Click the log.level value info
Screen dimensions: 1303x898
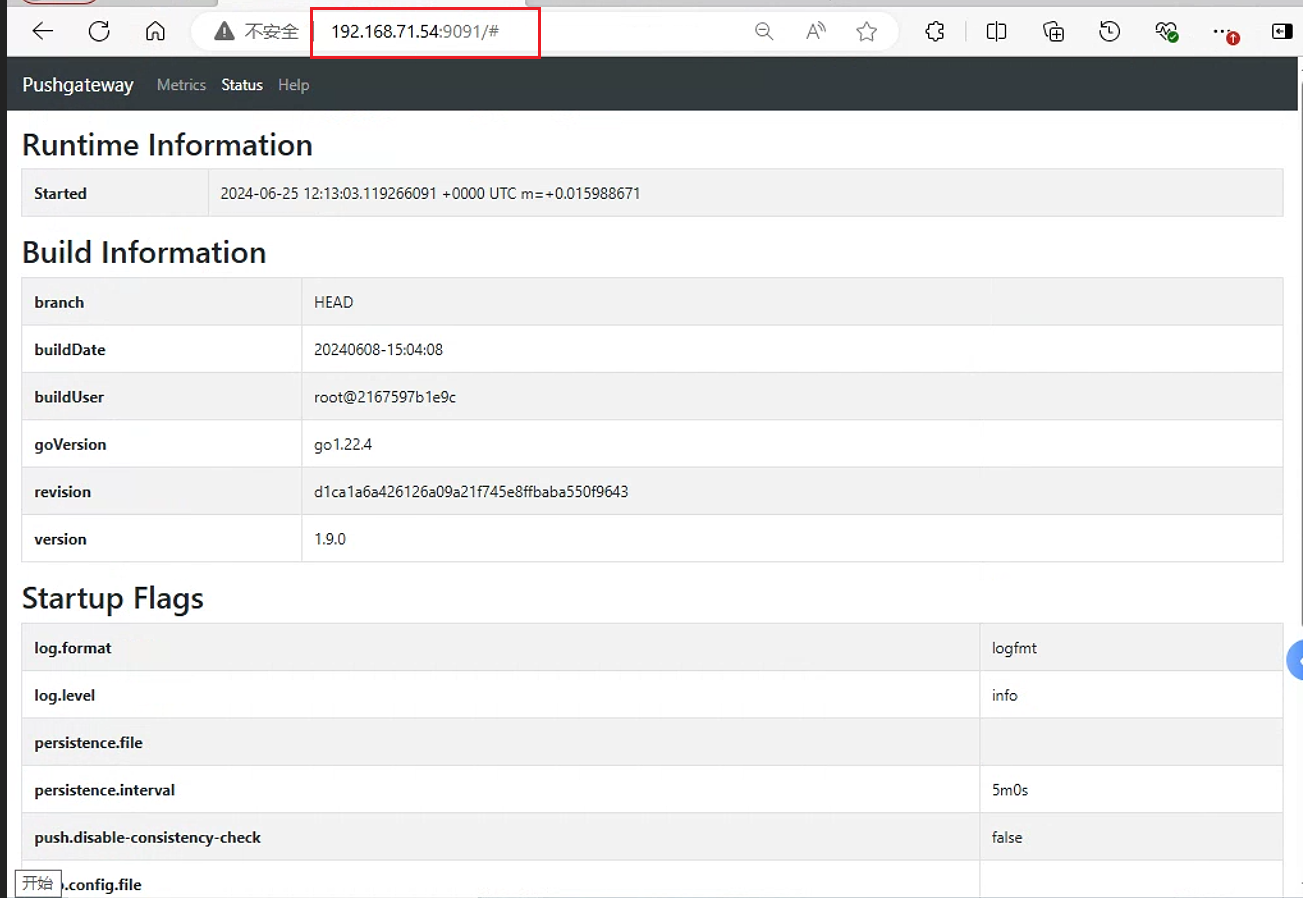pyautogui.click(x=1005, y=695)
